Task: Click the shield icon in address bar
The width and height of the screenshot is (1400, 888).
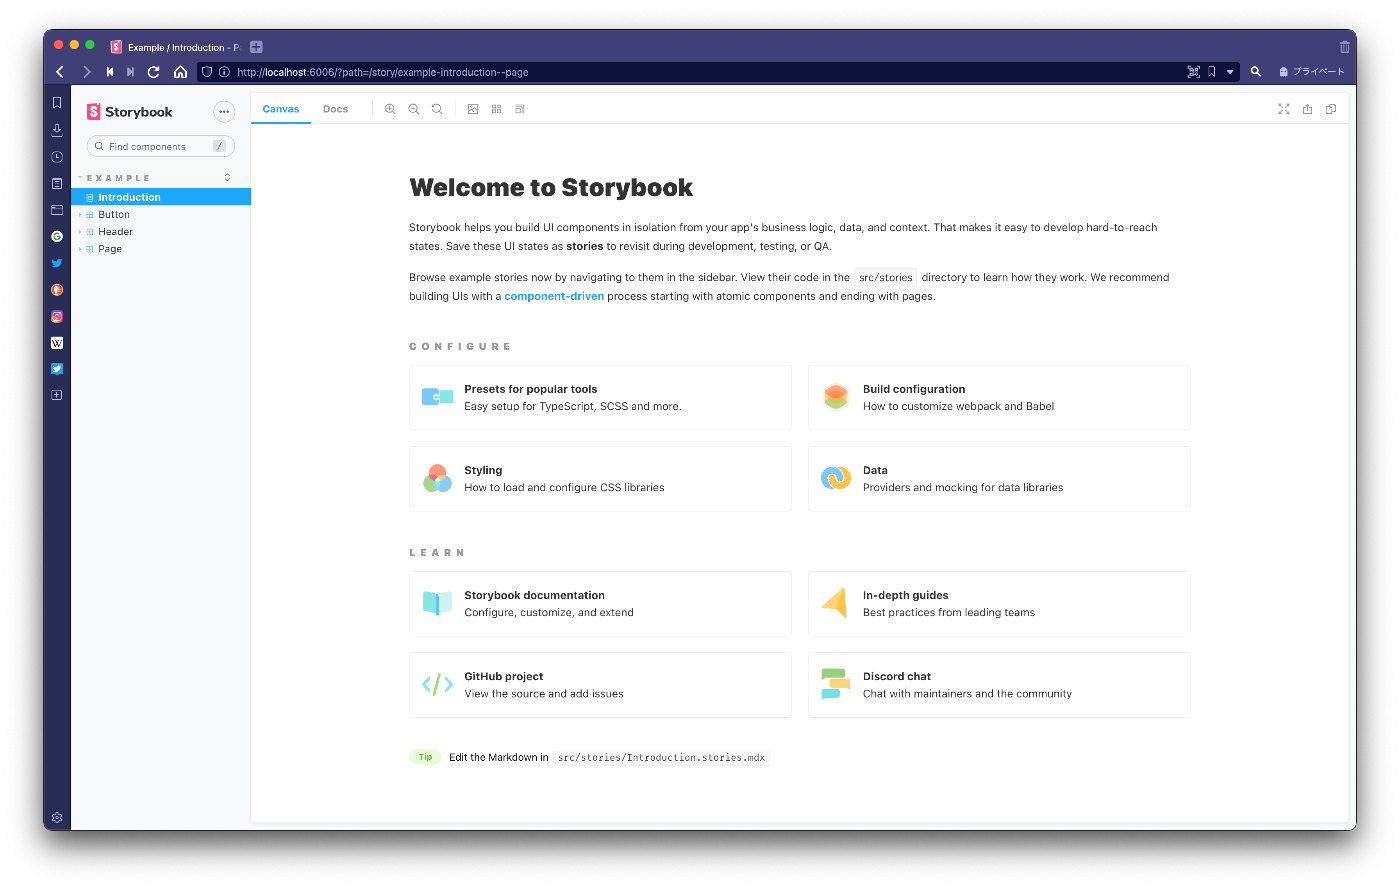Action: [207, 72]
